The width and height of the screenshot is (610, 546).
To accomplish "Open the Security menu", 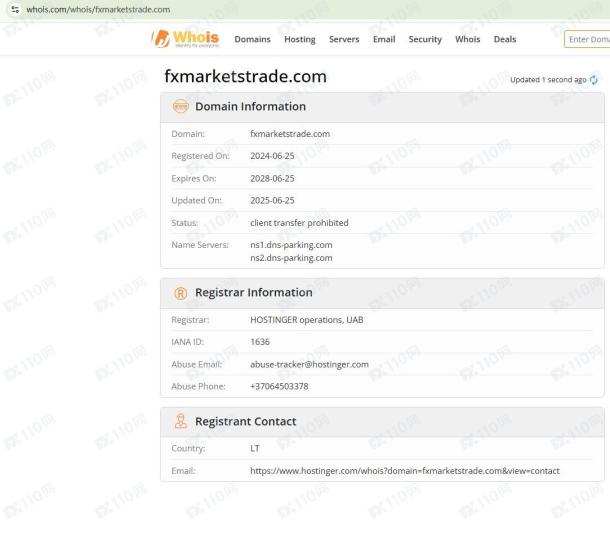I will tap(425, 39).
